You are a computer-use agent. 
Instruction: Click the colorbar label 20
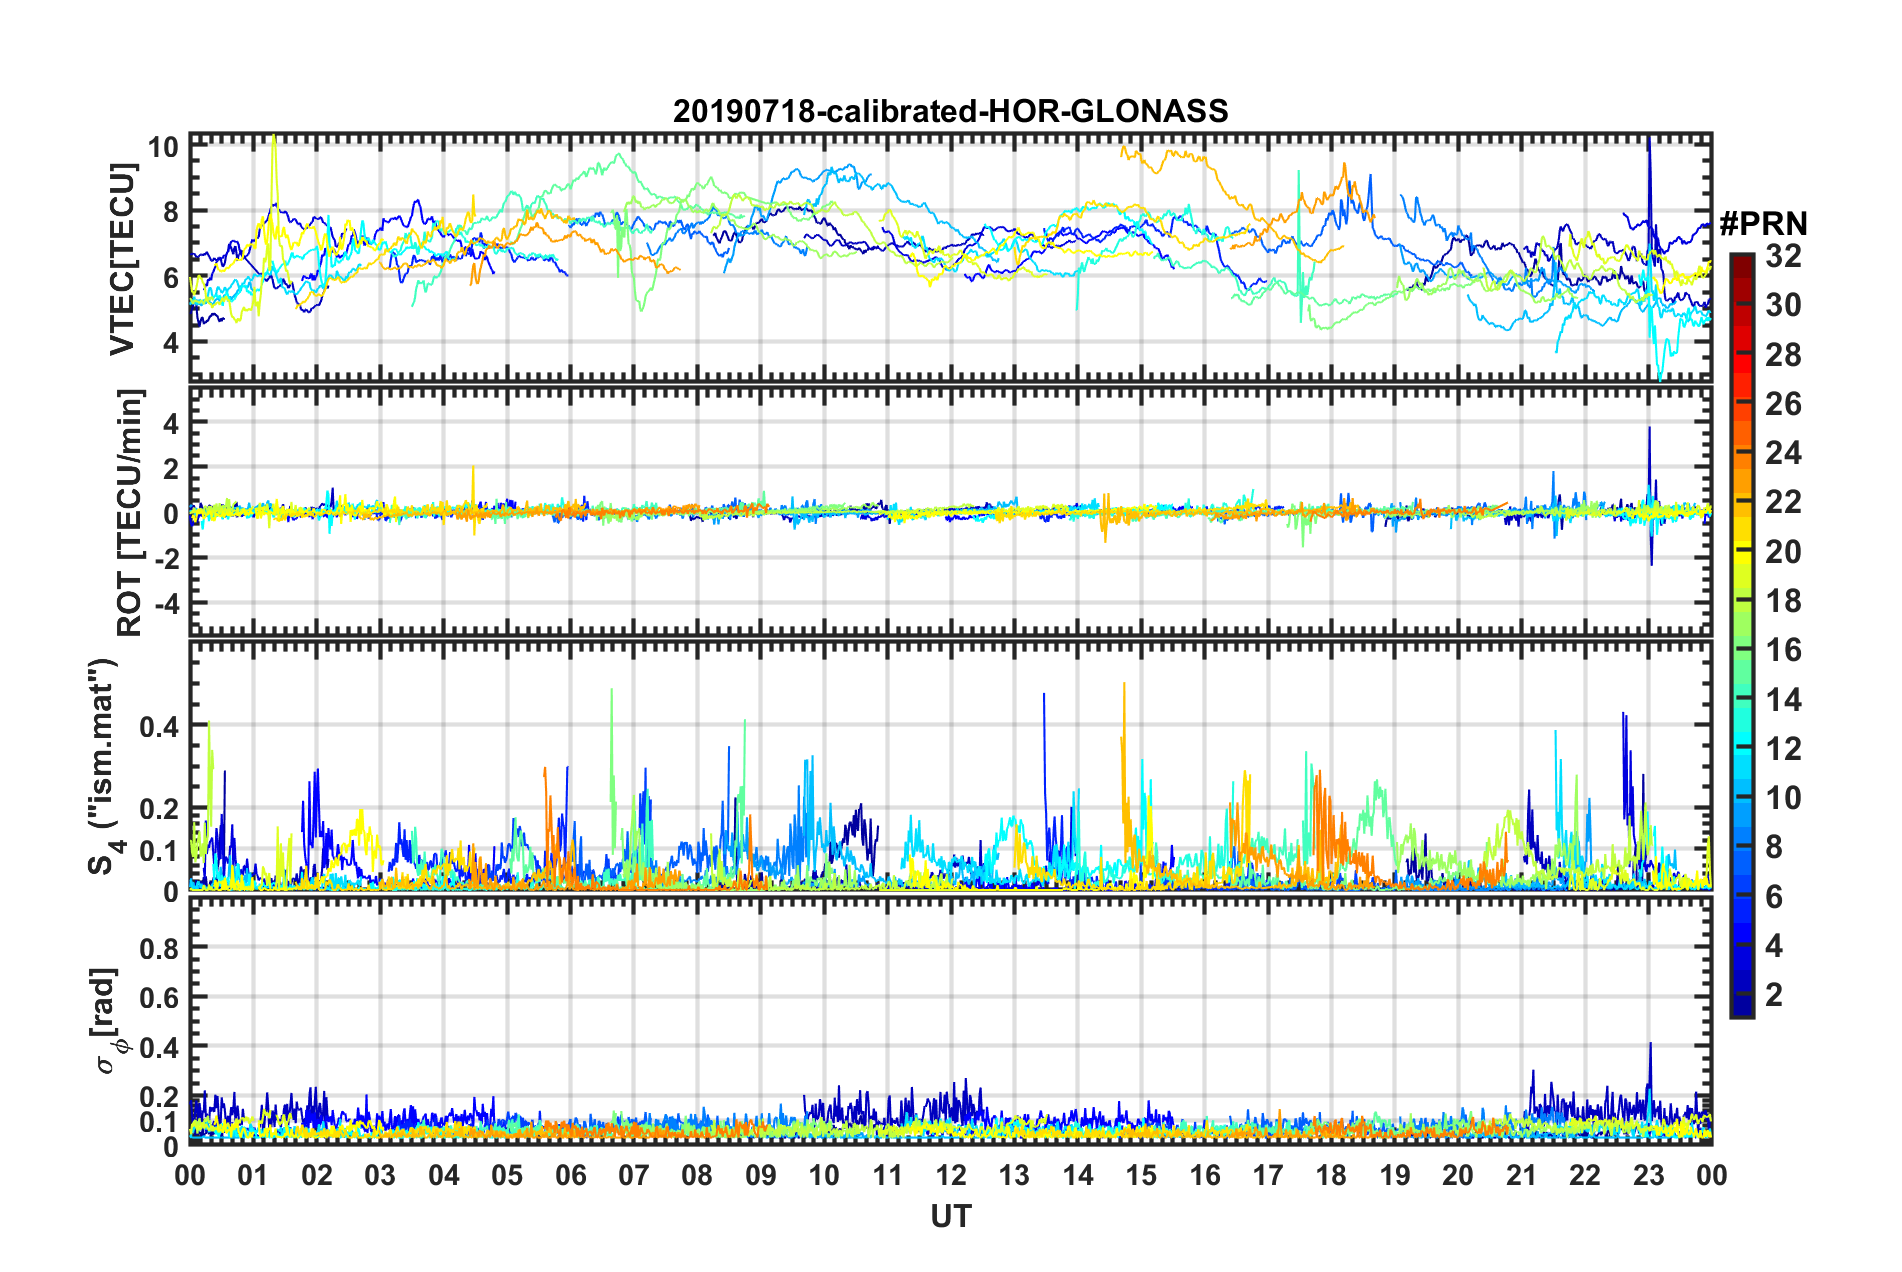[x=1783, y=552]
